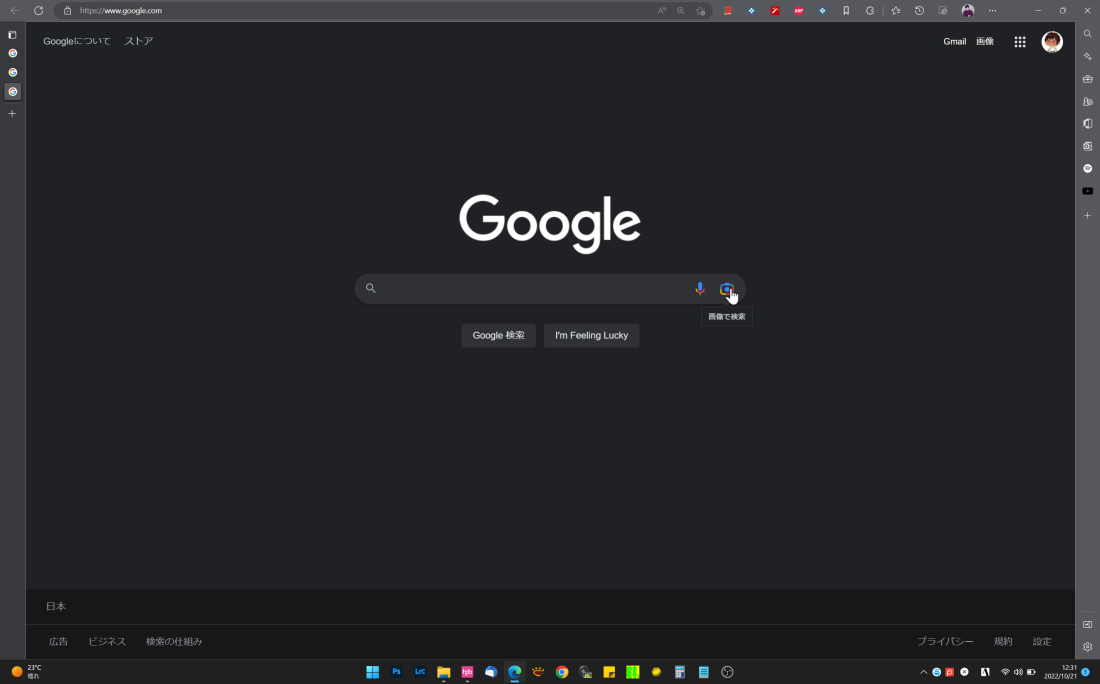1100x684 pixels.
Task: Open the Googleについて link
Action: 77,41
